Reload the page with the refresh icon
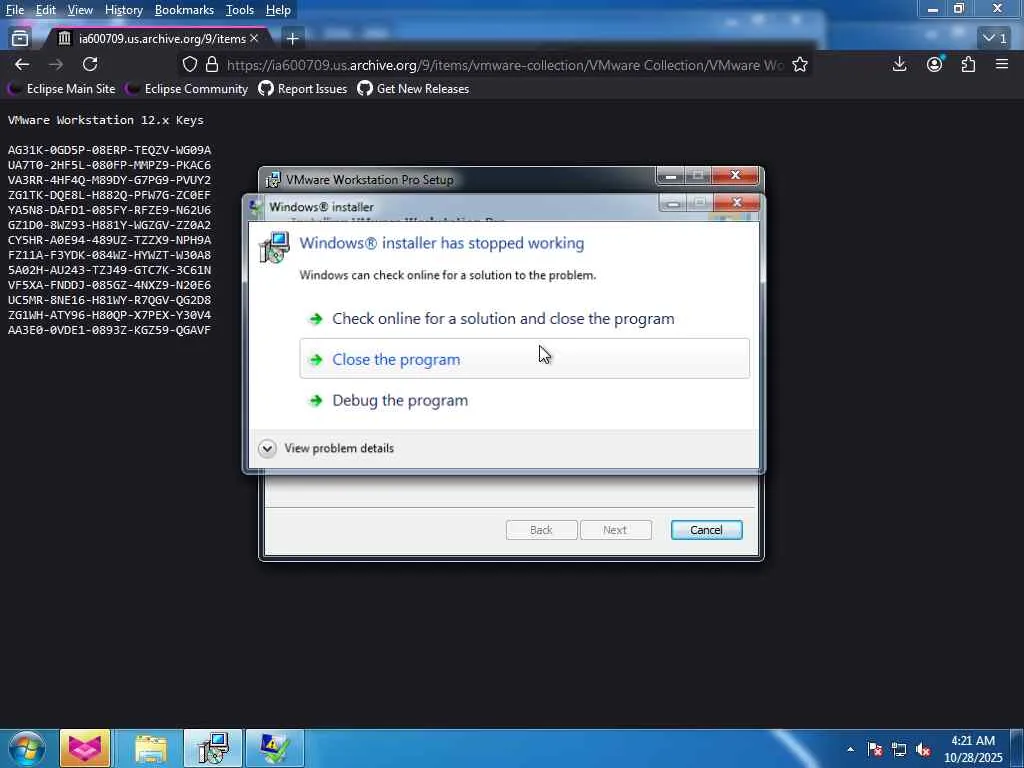 coord(90,64)
